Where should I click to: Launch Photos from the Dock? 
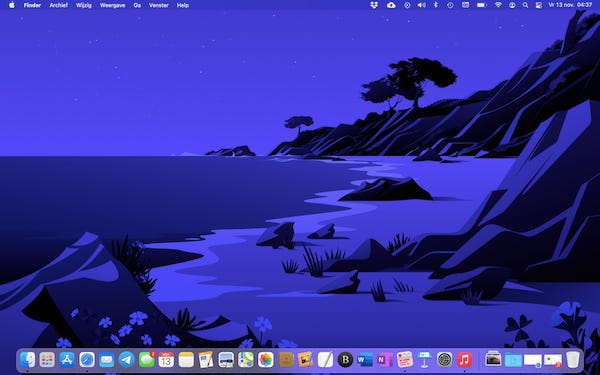click(x=266, y=360)
